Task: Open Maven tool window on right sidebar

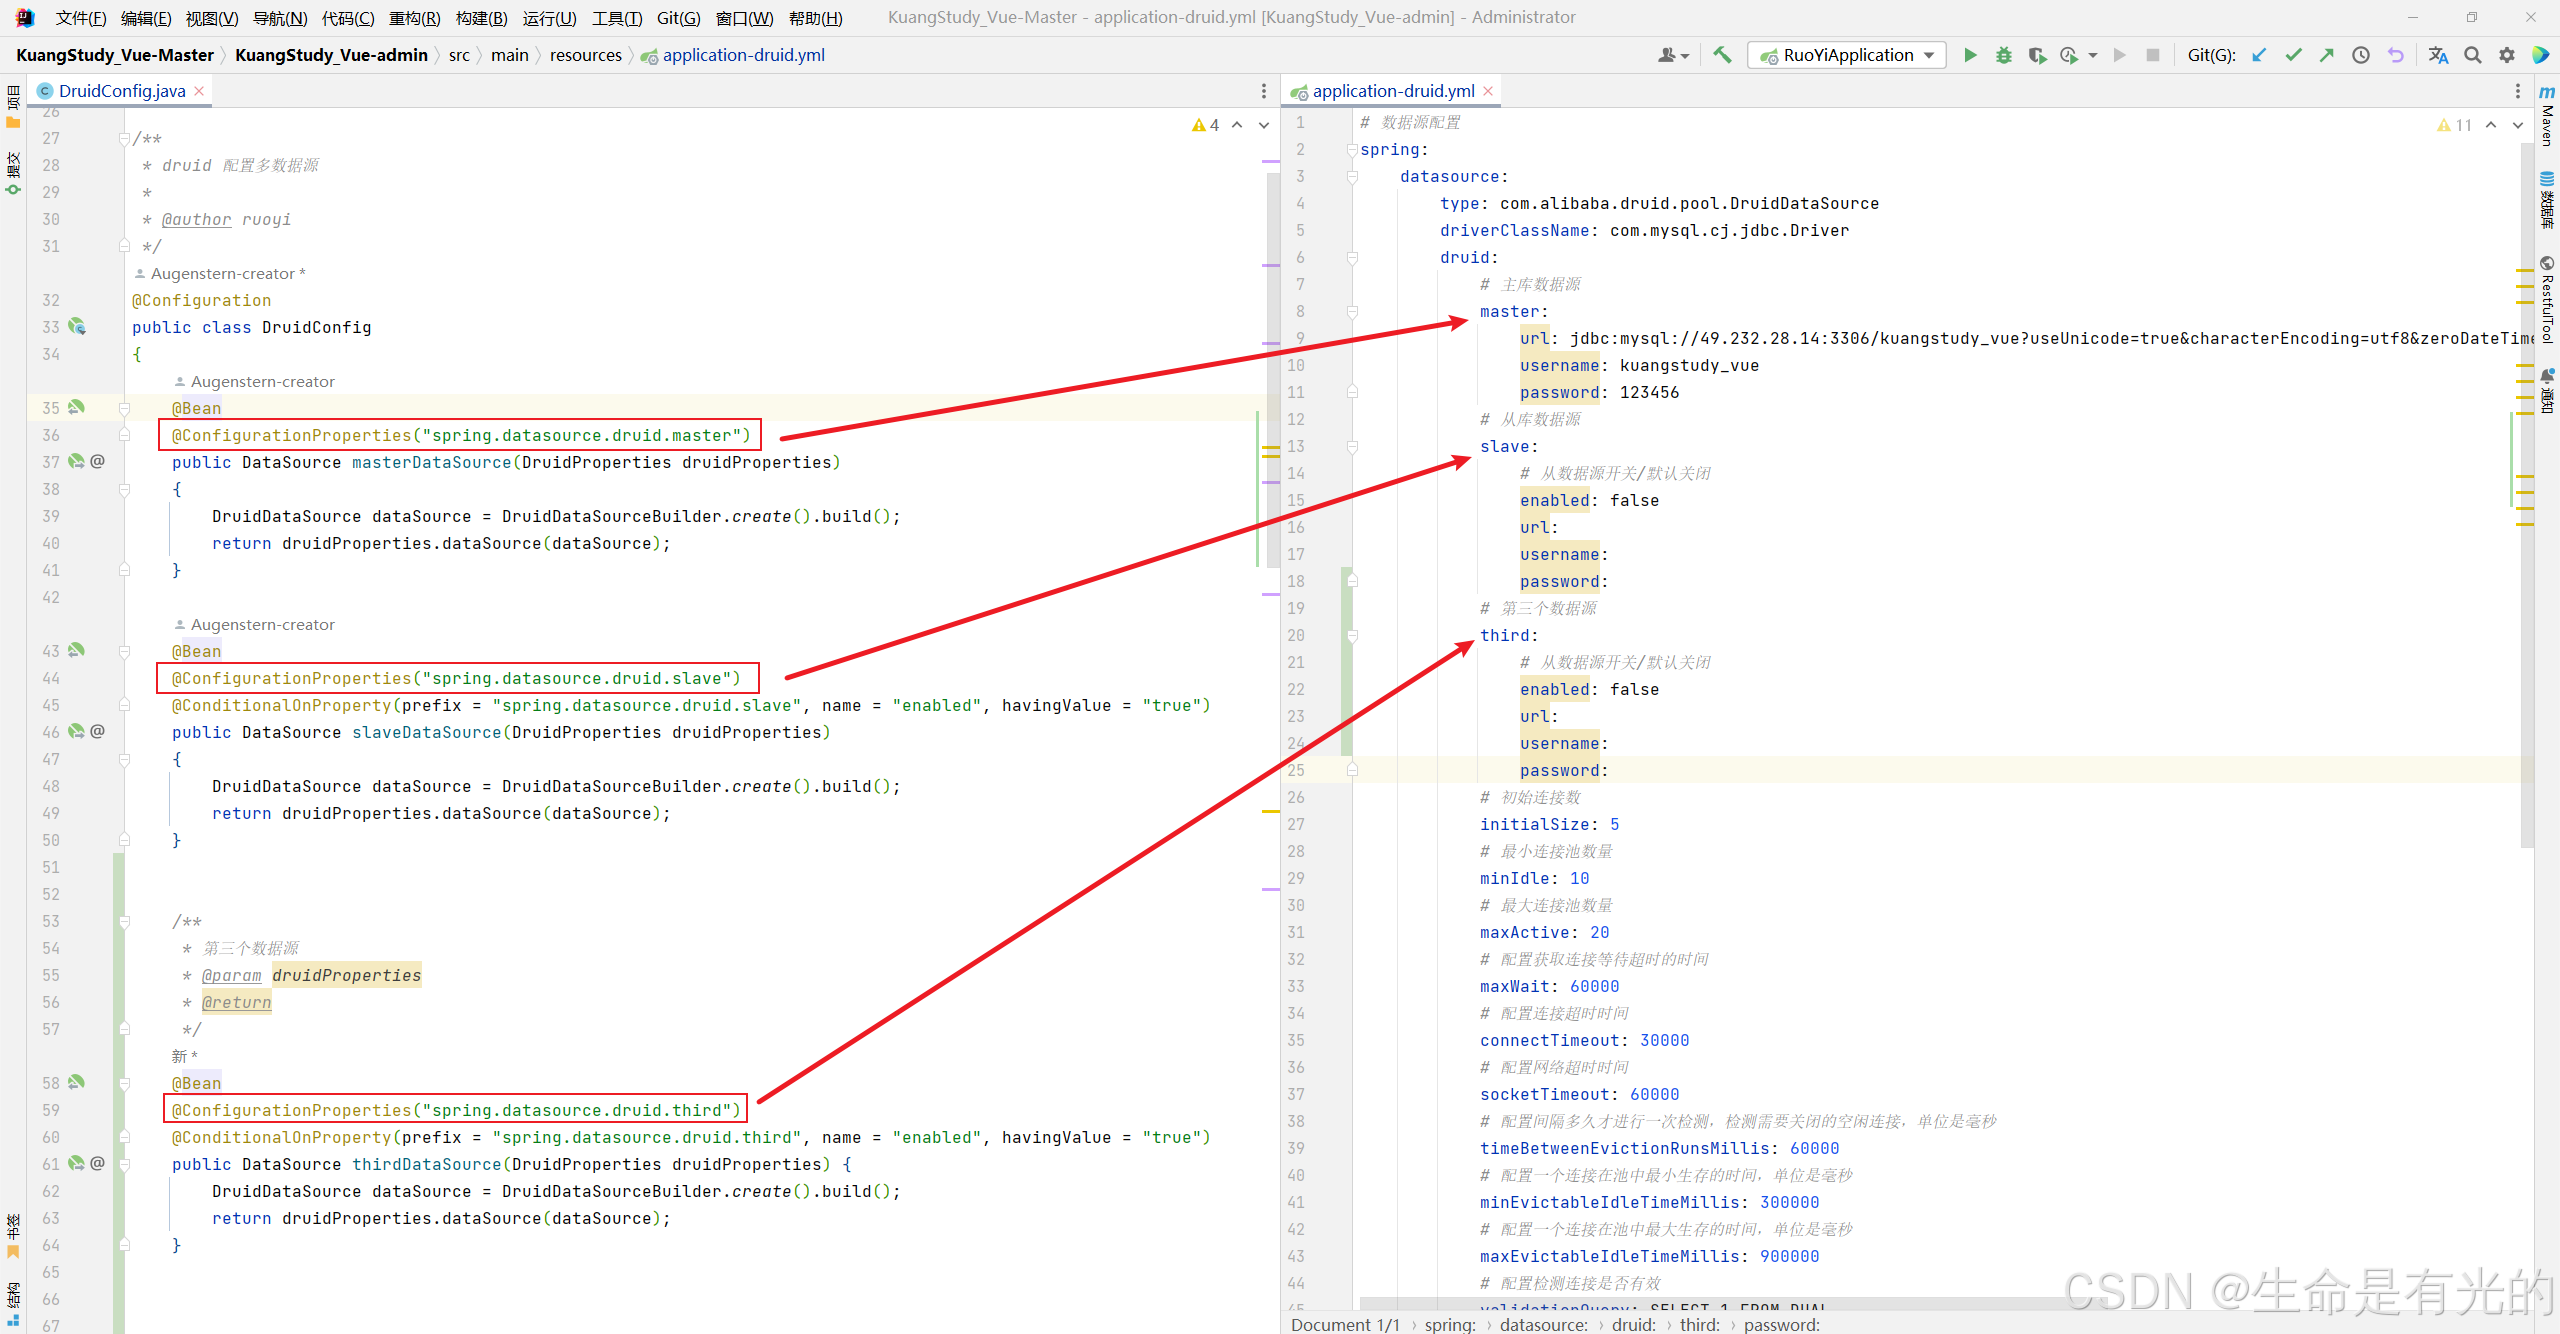Action: 2547,116
